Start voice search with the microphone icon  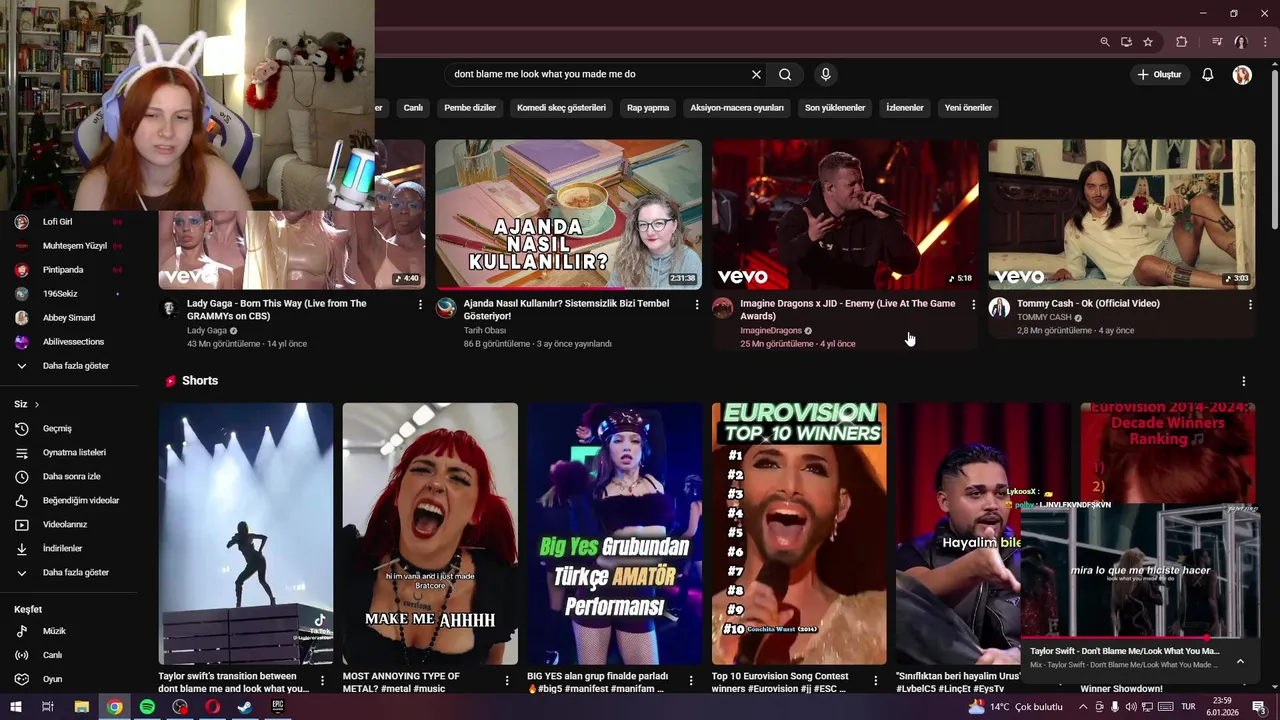tap(825, 74)
